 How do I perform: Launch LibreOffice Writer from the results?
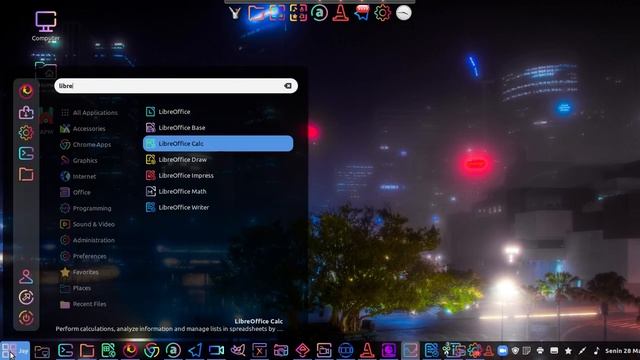point(218,207)
